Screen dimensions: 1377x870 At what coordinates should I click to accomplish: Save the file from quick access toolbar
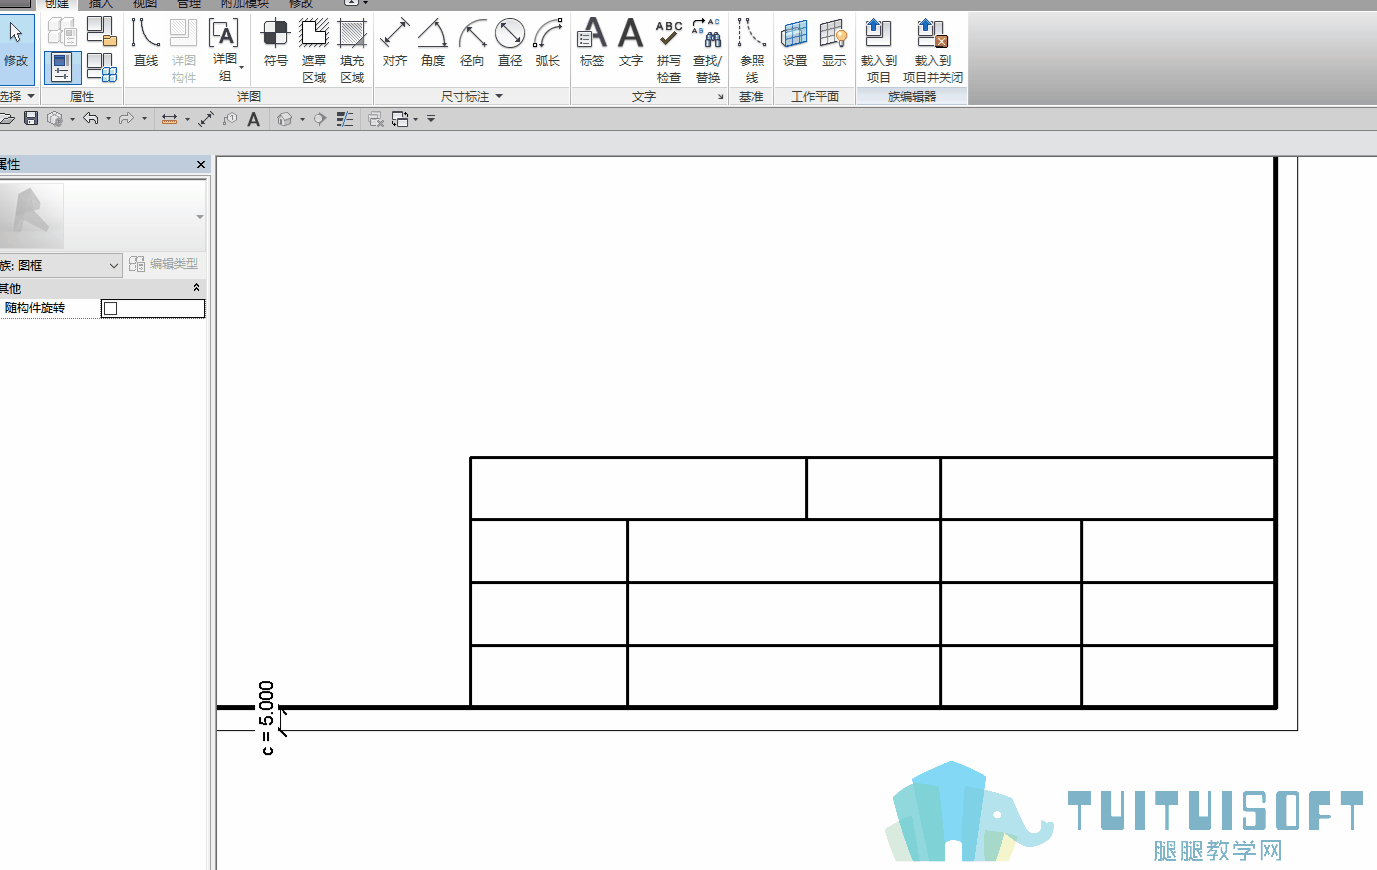pos(31,119)
